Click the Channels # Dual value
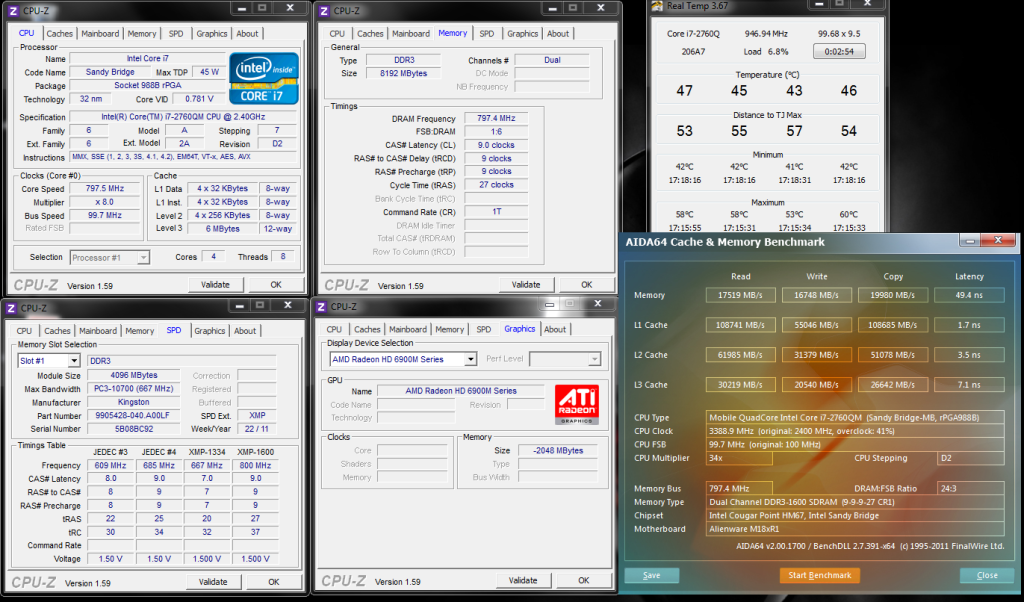The height and width of the screenshot is (602, 1024). (x=552, y=60)
